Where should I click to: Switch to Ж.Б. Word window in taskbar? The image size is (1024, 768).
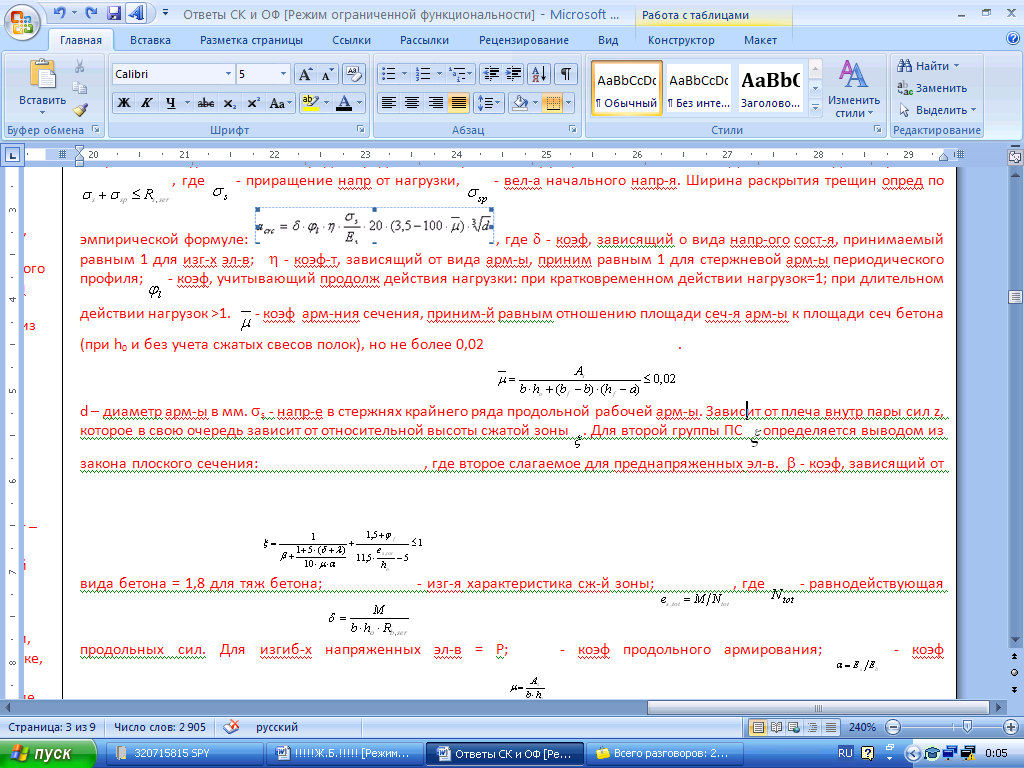click(344, 754)
